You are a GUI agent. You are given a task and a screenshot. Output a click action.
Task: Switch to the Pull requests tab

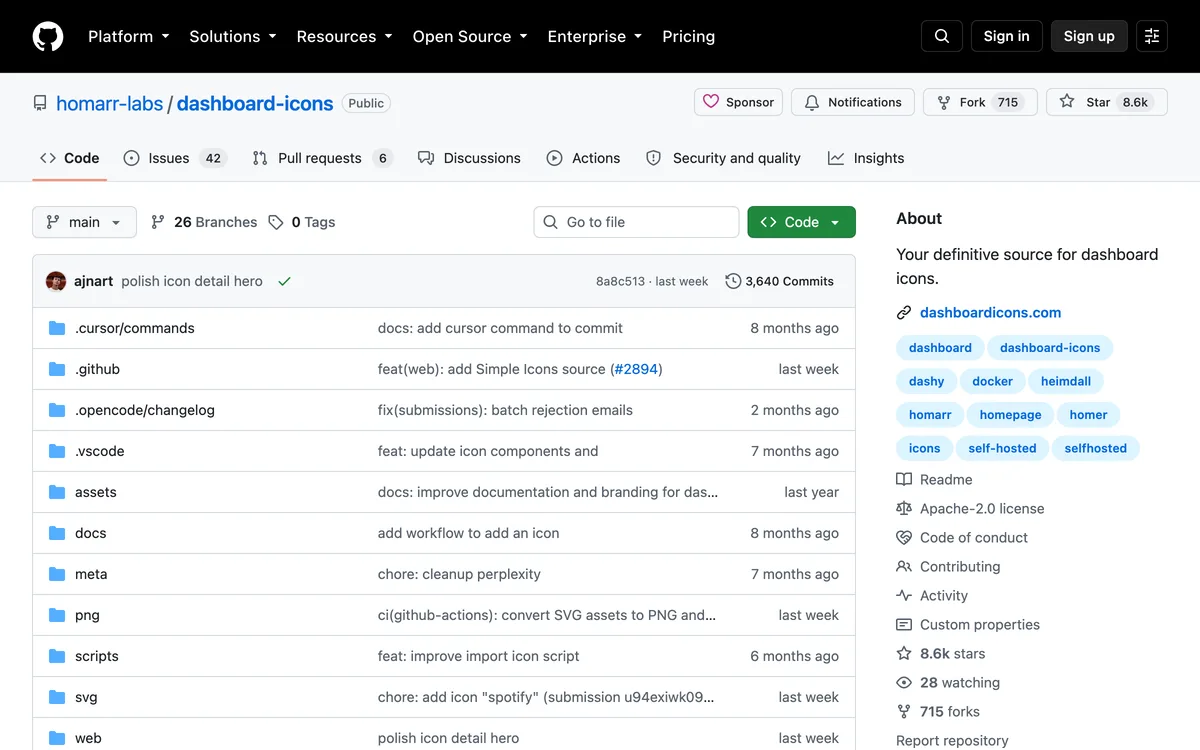click(x=322, y=158)
